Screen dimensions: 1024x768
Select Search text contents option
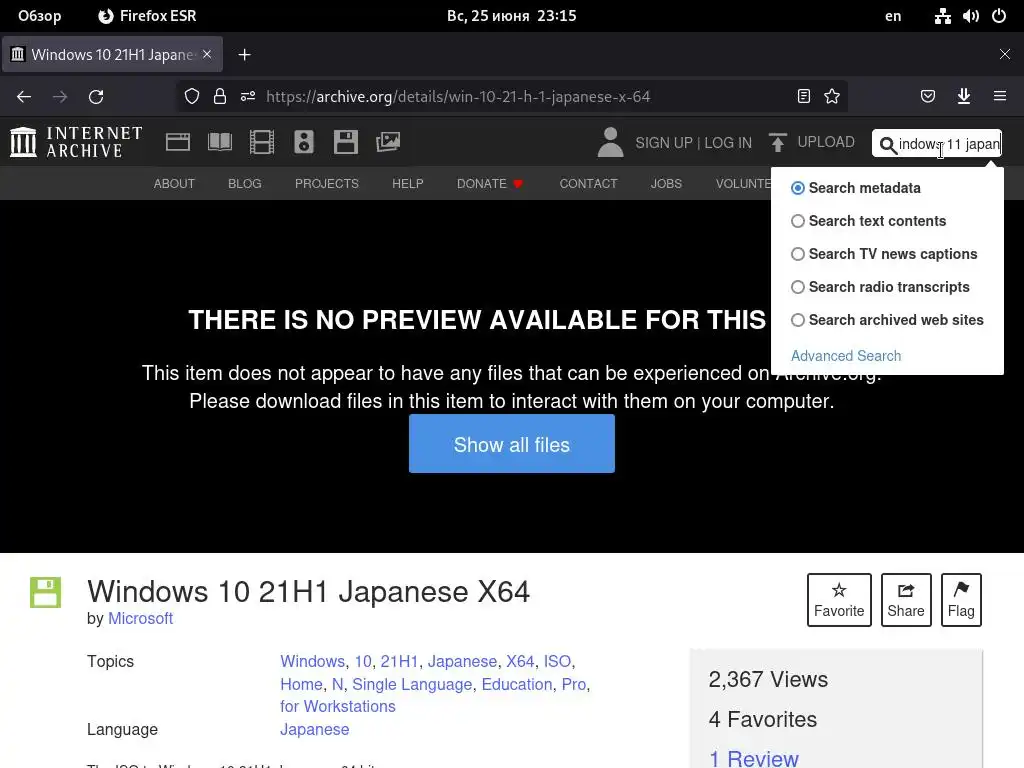(869, 221)
